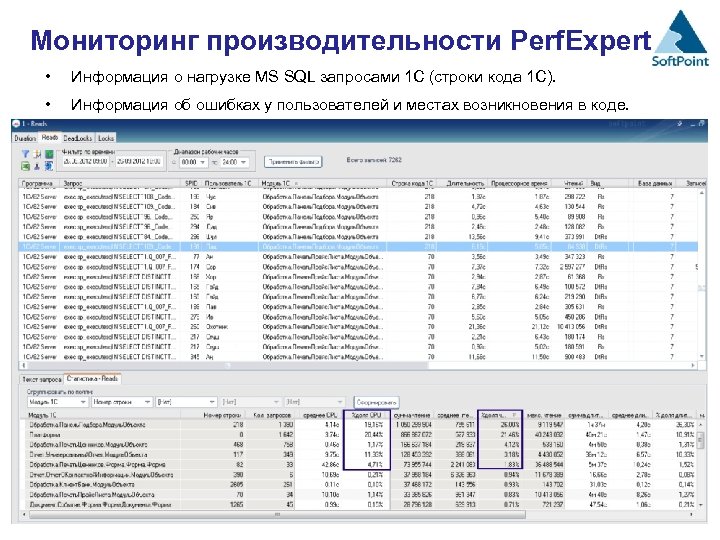Click the application icon in the window title bar

click(x=17, y=124)
